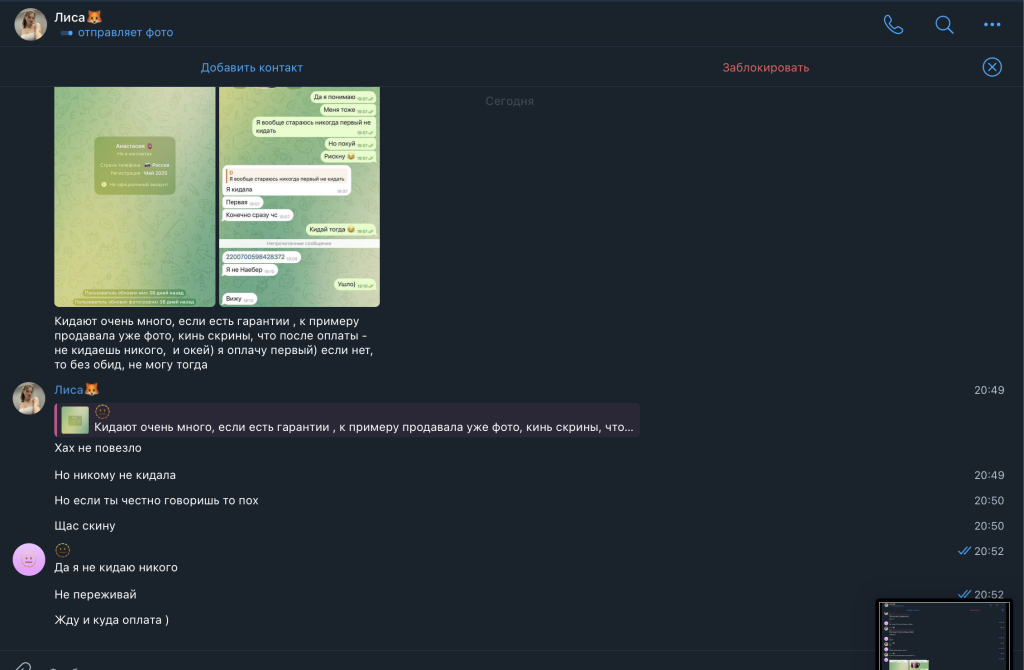Click Лиса's avatar beside 20:49 message

point(29,398)
